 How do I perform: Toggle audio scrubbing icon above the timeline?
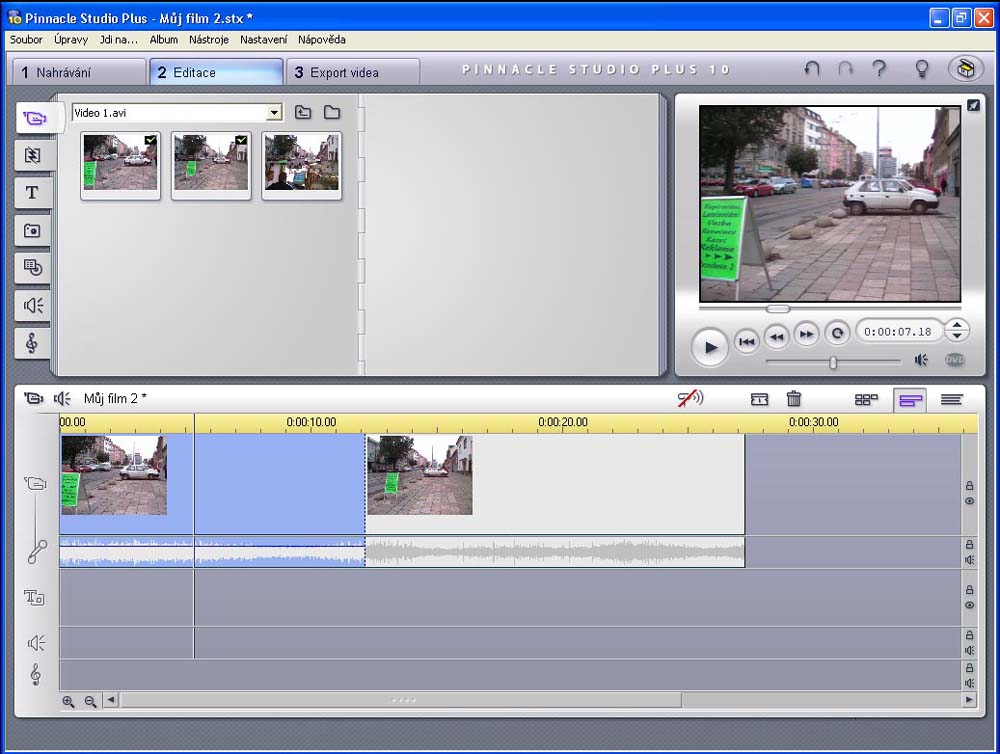click(690, 398)
